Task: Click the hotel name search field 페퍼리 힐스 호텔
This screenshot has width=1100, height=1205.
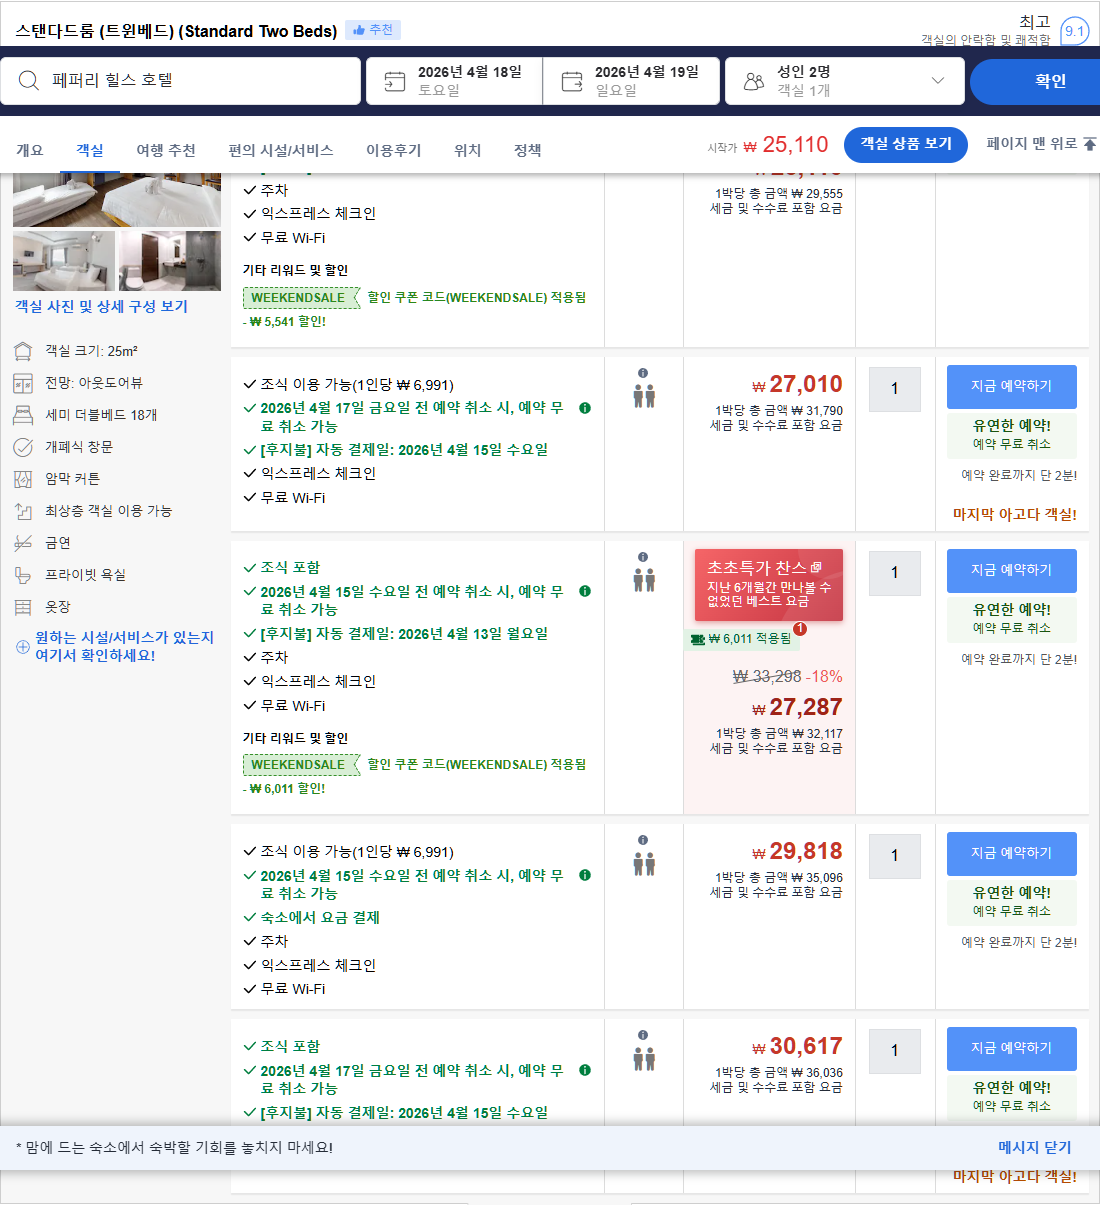Action: (x=181, y=81)
